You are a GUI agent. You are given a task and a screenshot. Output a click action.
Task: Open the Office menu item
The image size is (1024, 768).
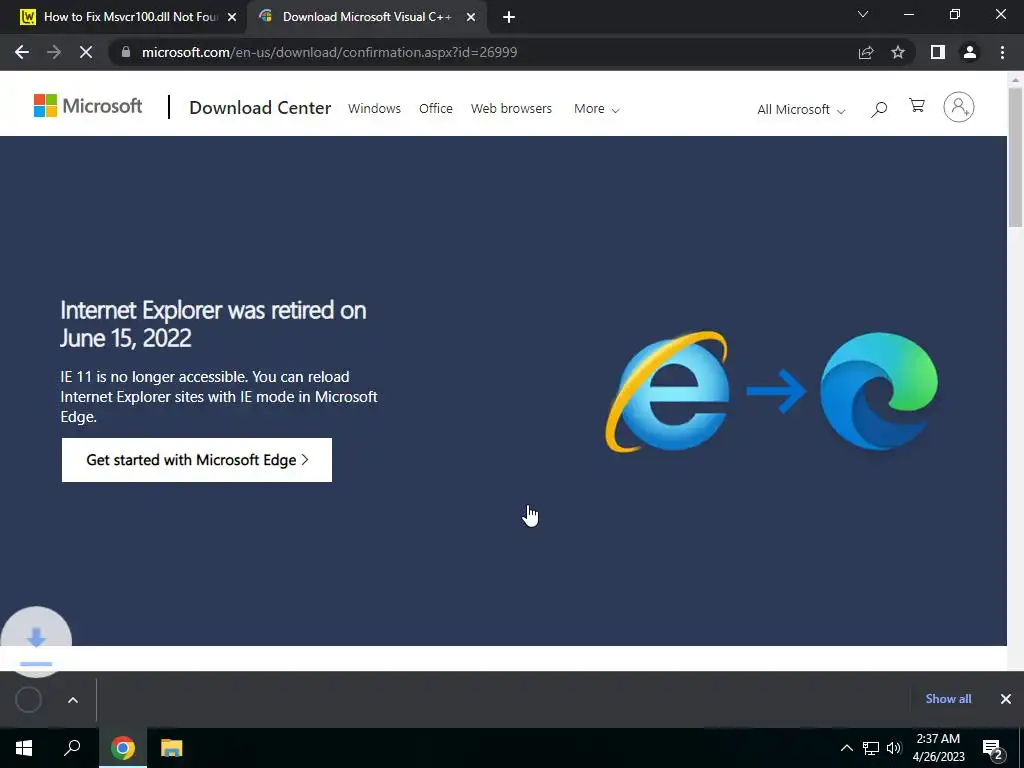tap(436, 108)
